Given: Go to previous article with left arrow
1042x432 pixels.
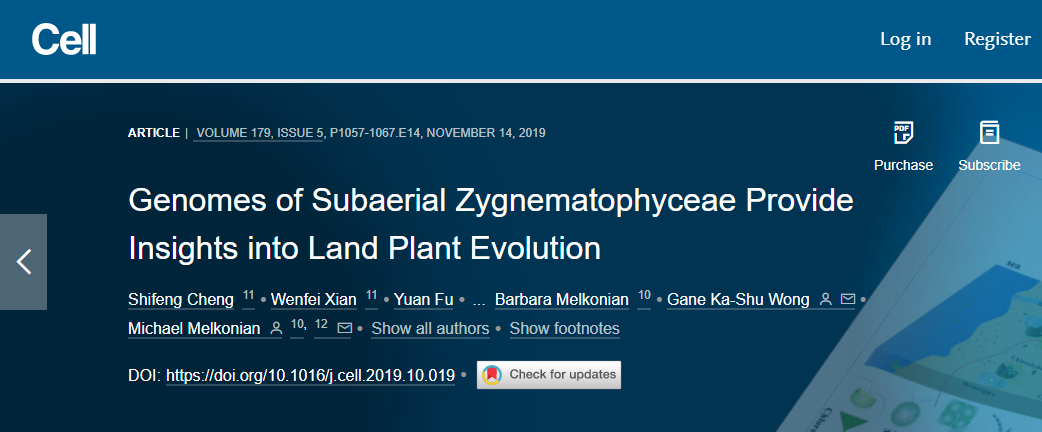Looking at the screenshot, I should click(23, 262).
